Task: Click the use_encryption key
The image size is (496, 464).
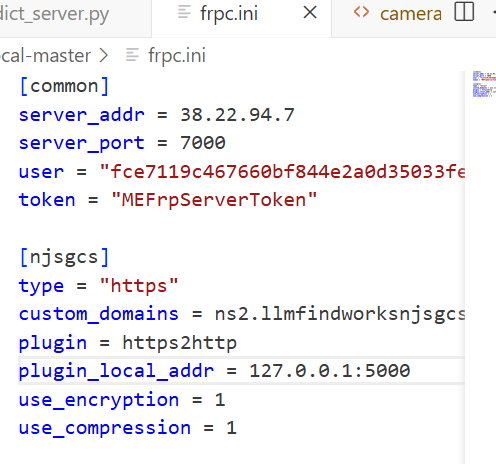Action: (99, 400)
